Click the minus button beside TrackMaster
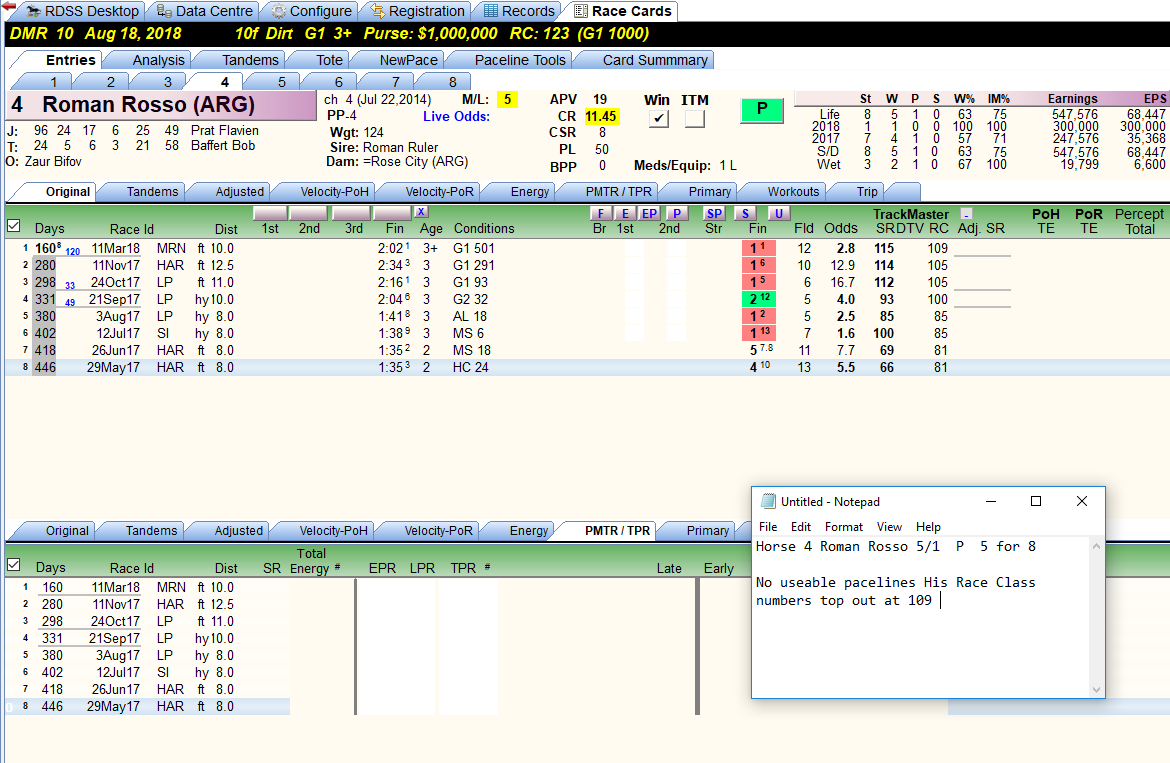1170x763 pixels. coord(966,214)
